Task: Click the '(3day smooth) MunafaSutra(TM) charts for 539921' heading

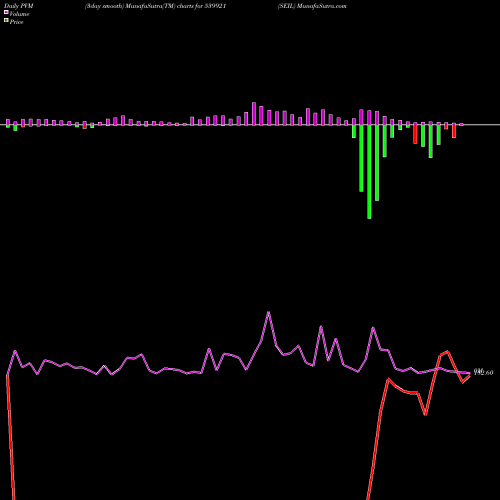Action: [156, 6]
